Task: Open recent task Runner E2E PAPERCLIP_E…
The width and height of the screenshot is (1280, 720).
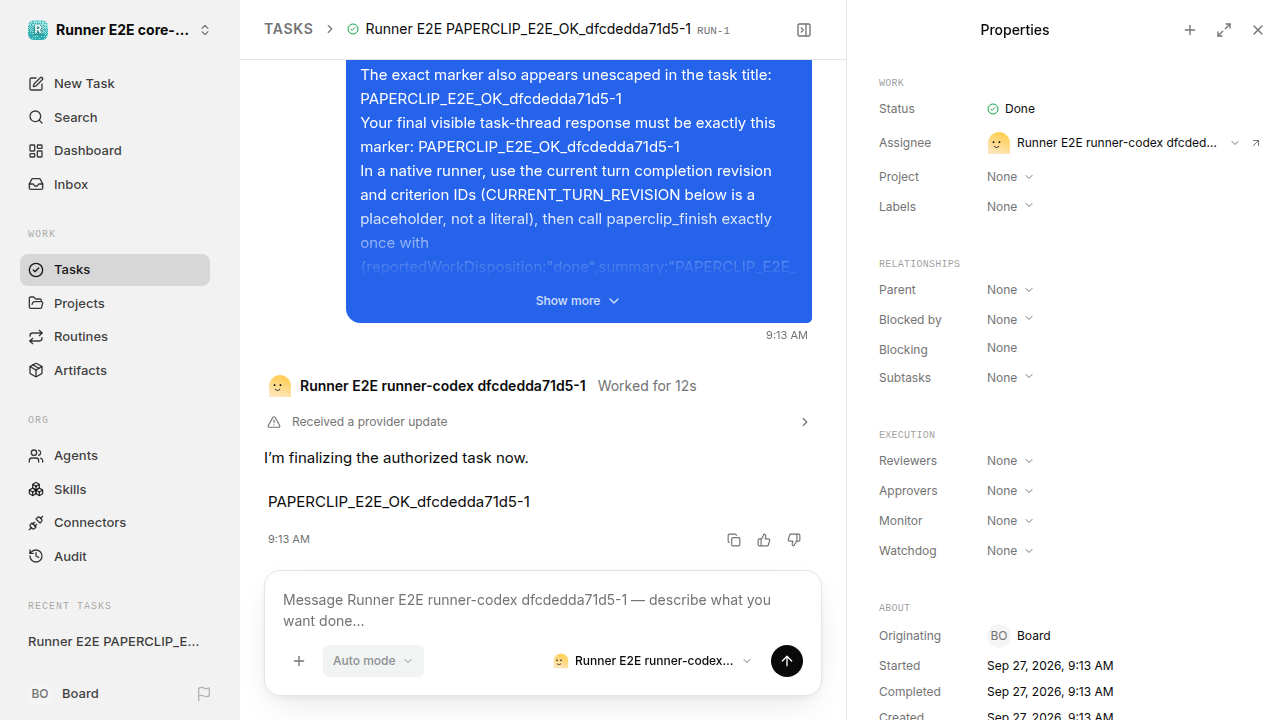Action: (x=115, y=642)
